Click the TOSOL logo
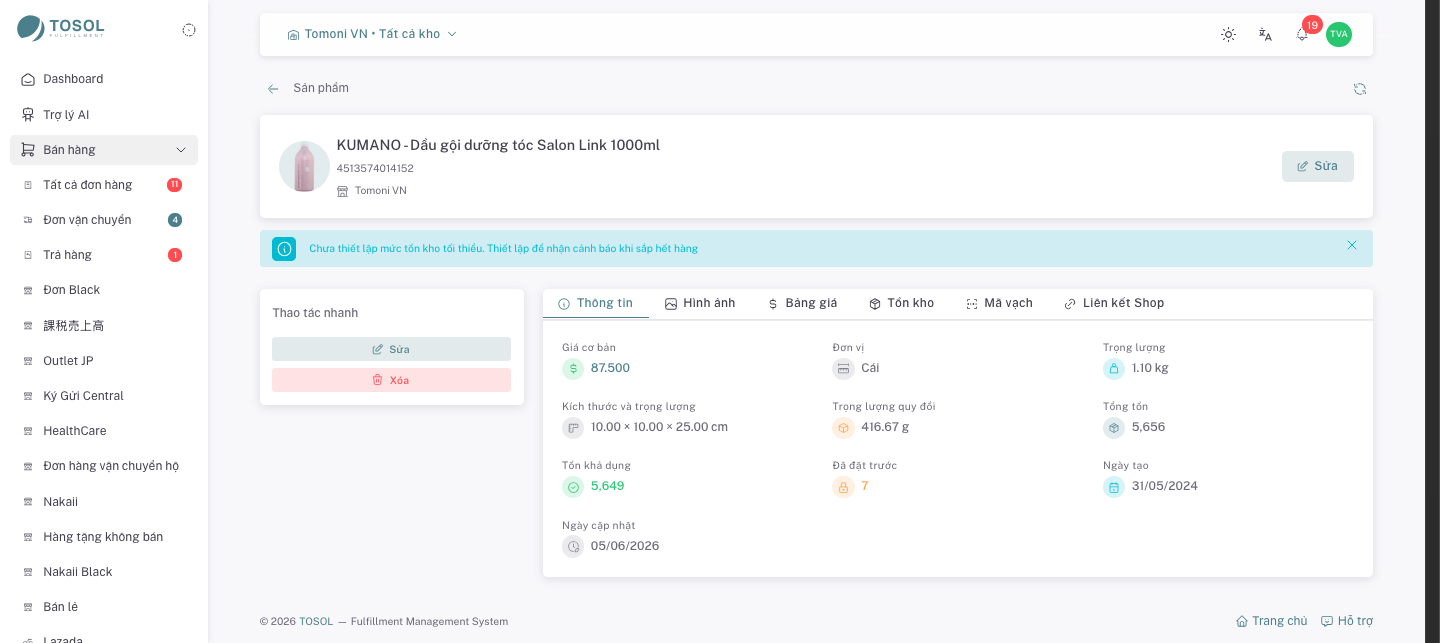 tap(61, 28)
